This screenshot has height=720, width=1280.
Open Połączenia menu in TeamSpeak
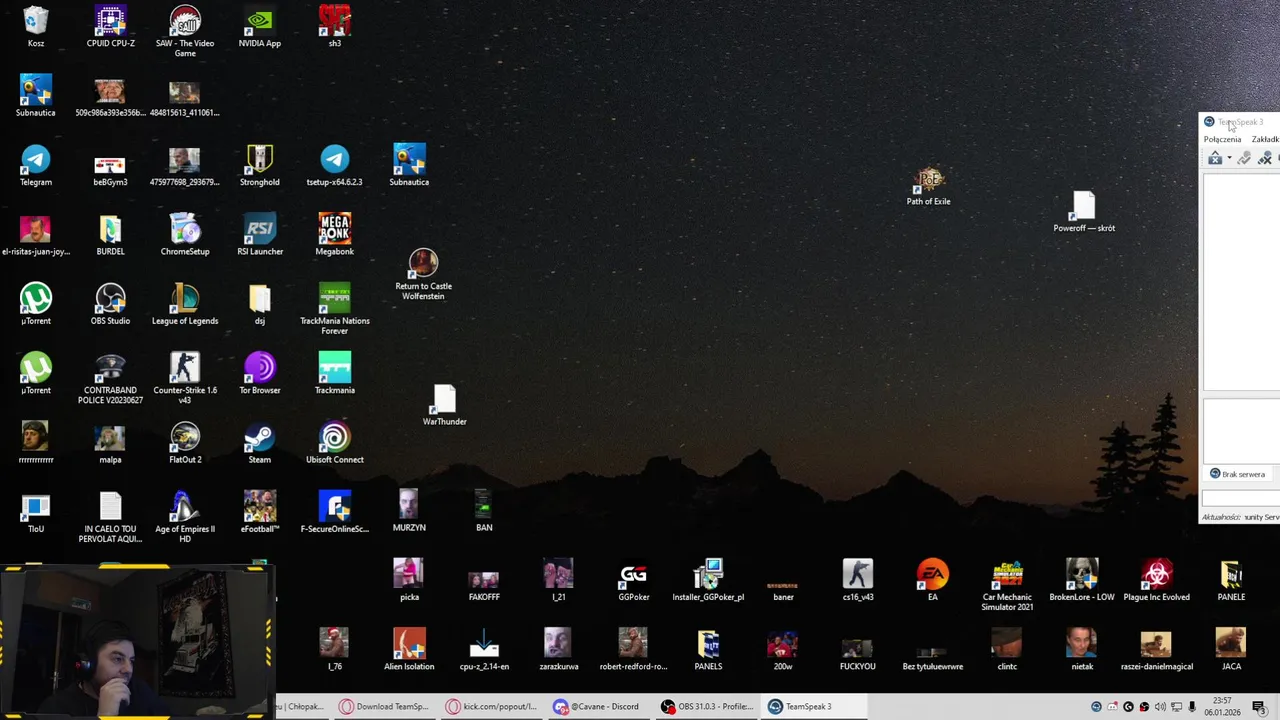click(1222, 139)
